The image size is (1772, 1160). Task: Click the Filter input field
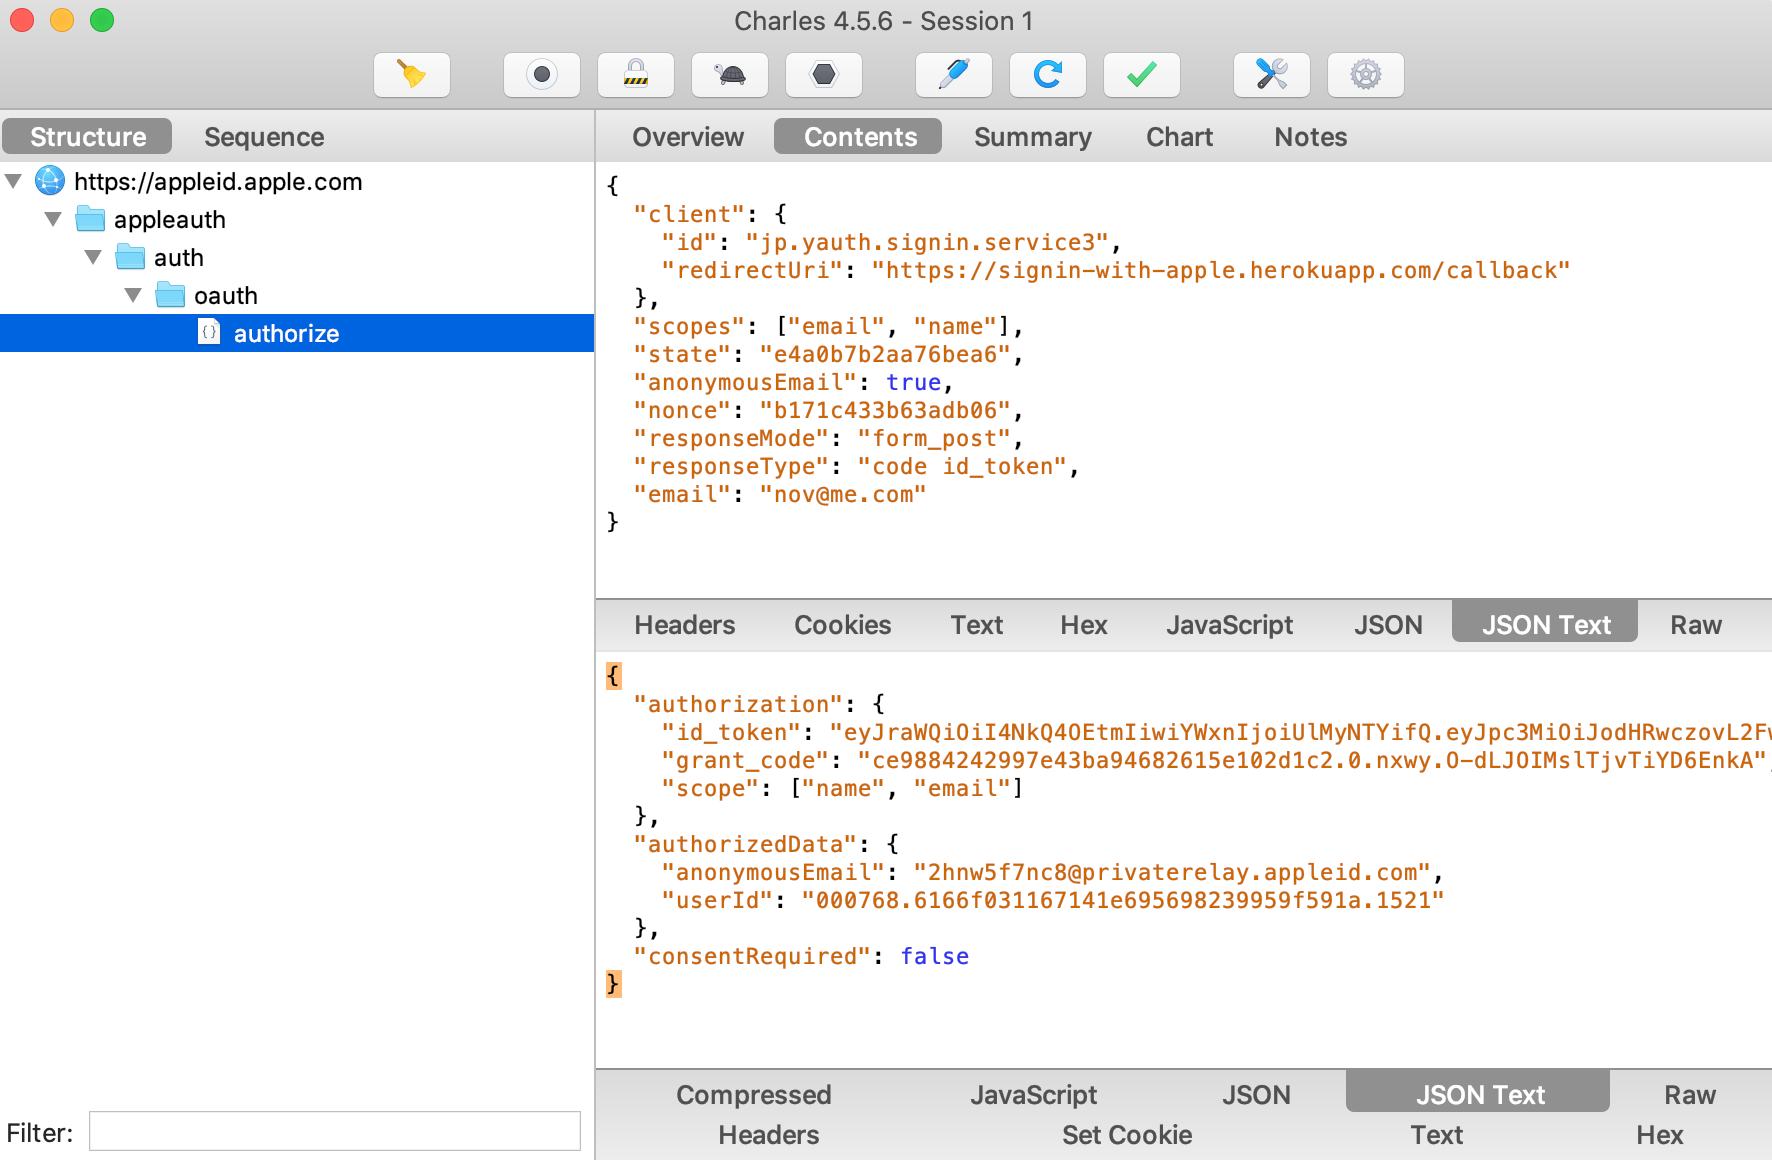334,1130
